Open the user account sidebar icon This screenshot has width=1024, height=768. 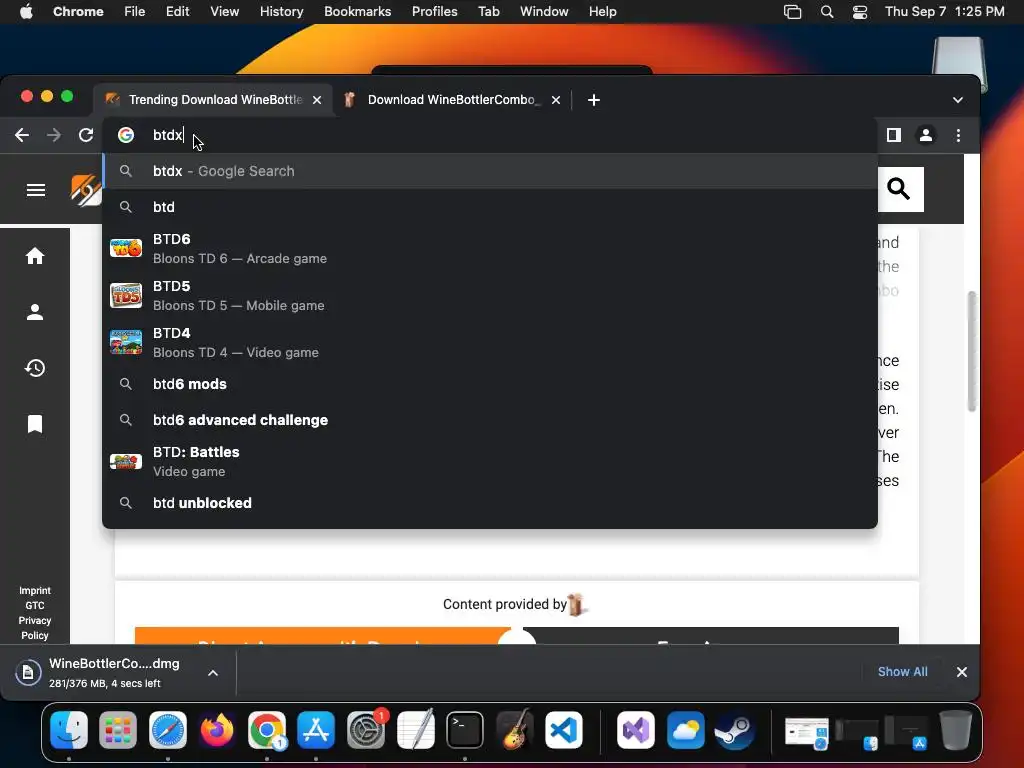point(35,312)
